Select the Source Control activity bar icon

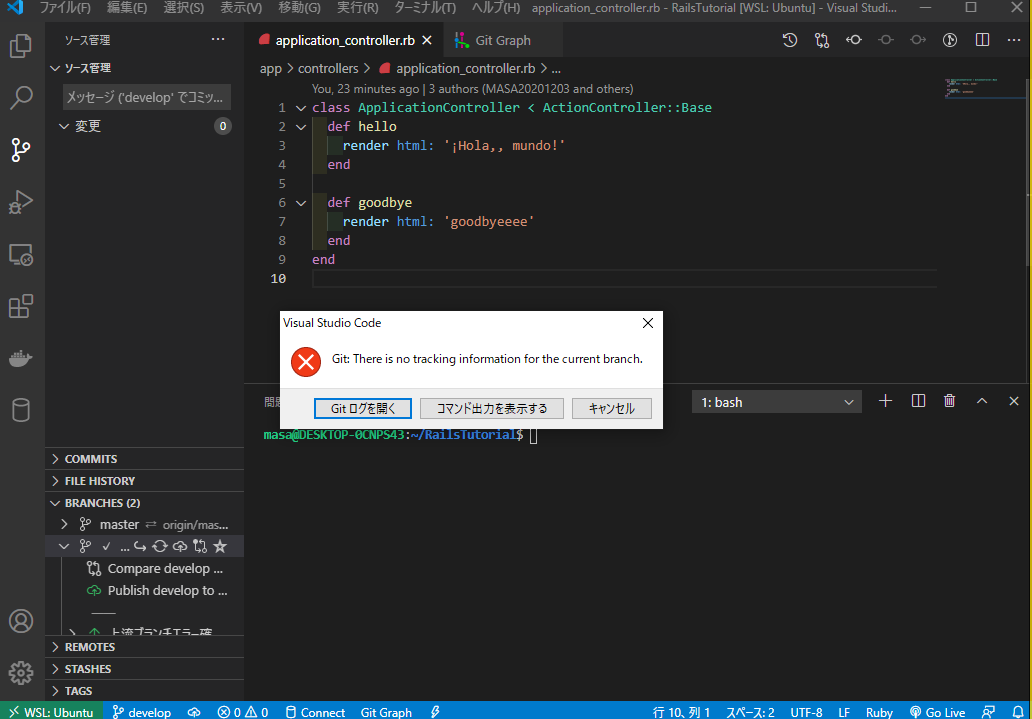(x=20, y=150)
